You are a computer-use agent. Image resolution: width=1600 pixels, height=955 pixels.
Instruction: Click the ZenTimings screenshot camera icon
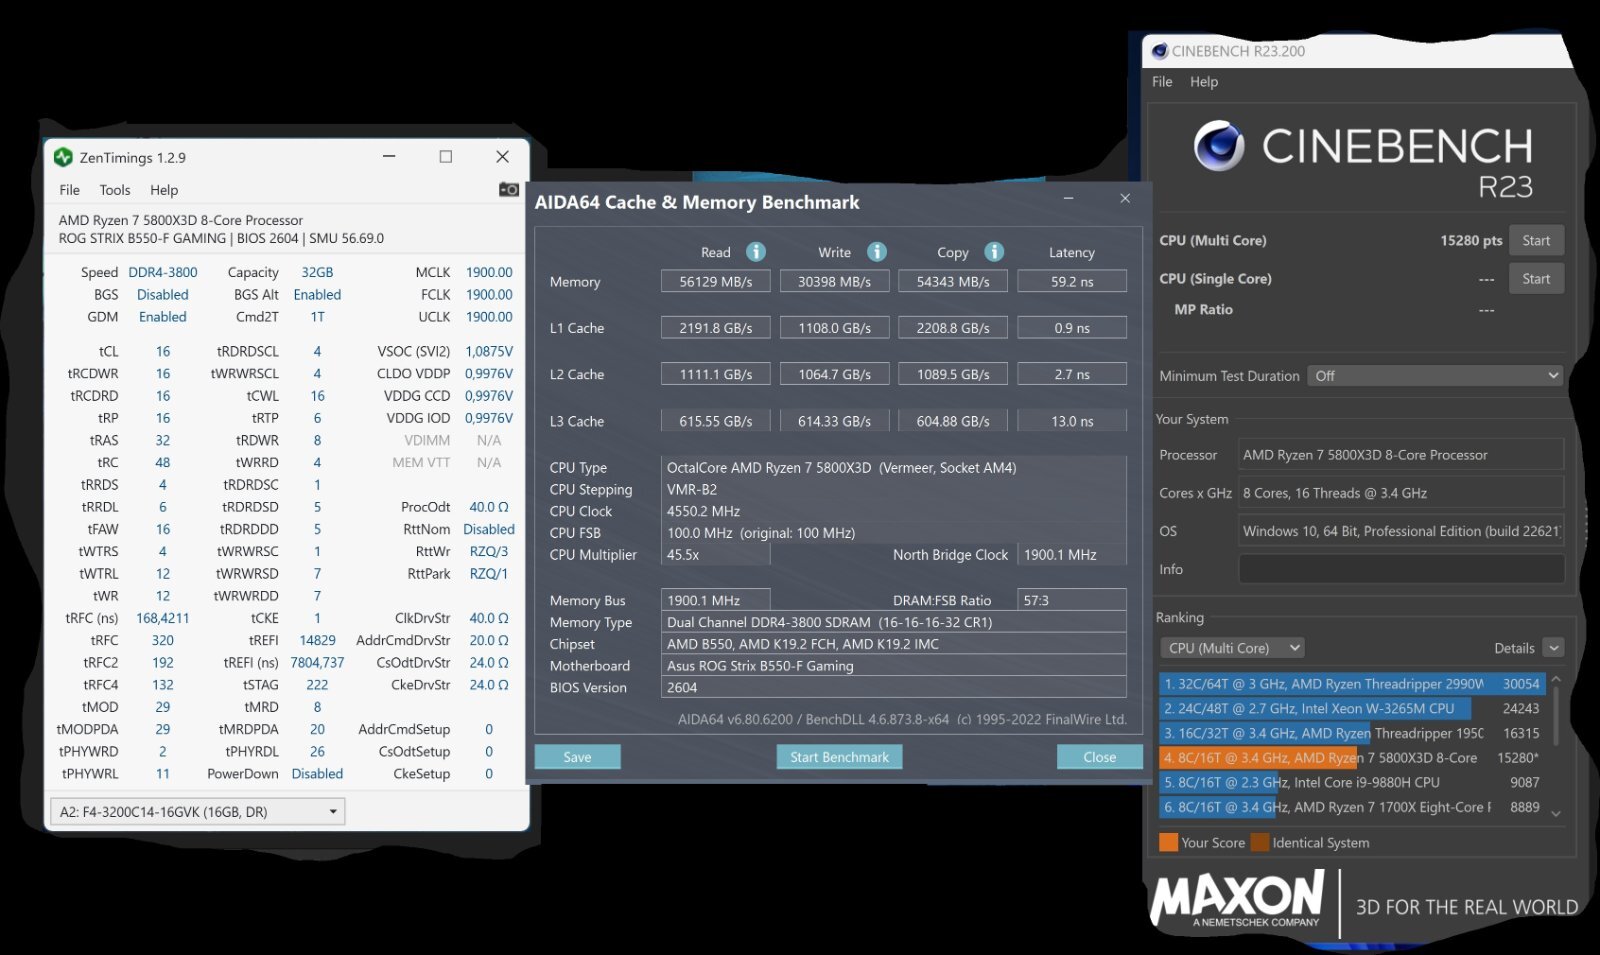coord(508,189)
